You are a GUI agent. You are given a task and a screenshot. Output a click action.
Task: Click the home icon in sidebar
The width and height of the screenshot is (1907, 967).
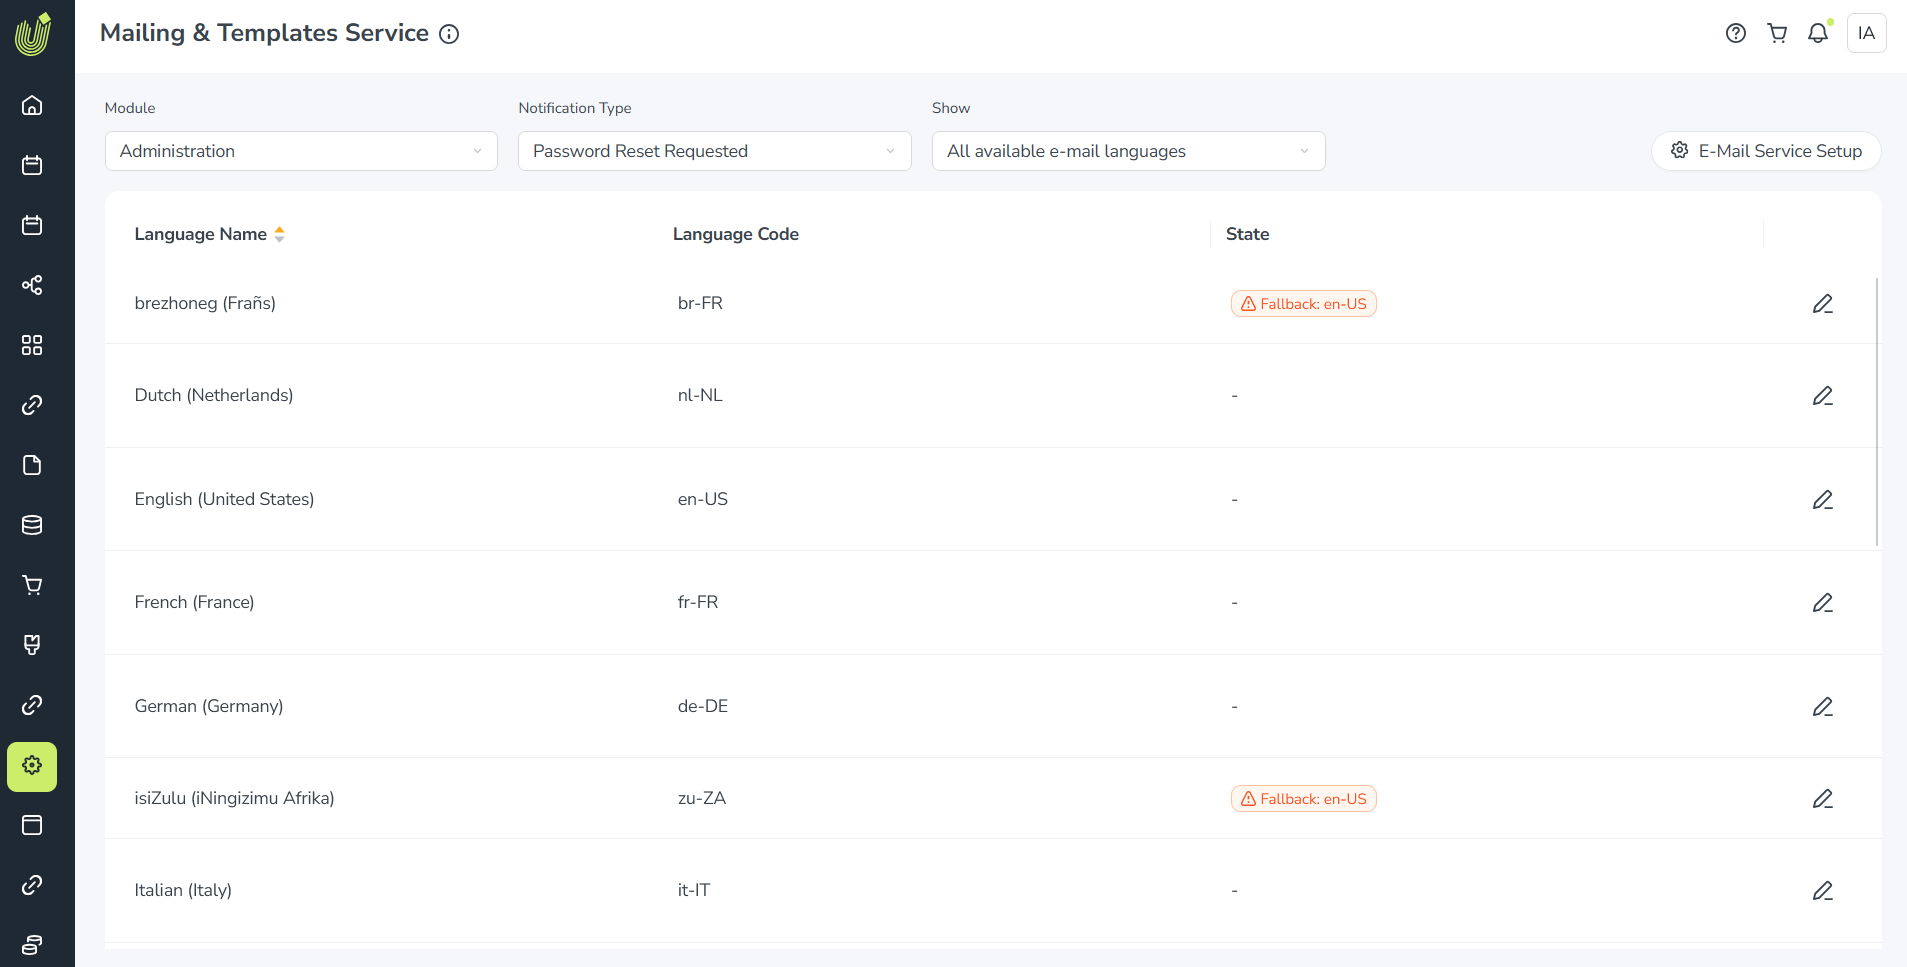point(32,105)
